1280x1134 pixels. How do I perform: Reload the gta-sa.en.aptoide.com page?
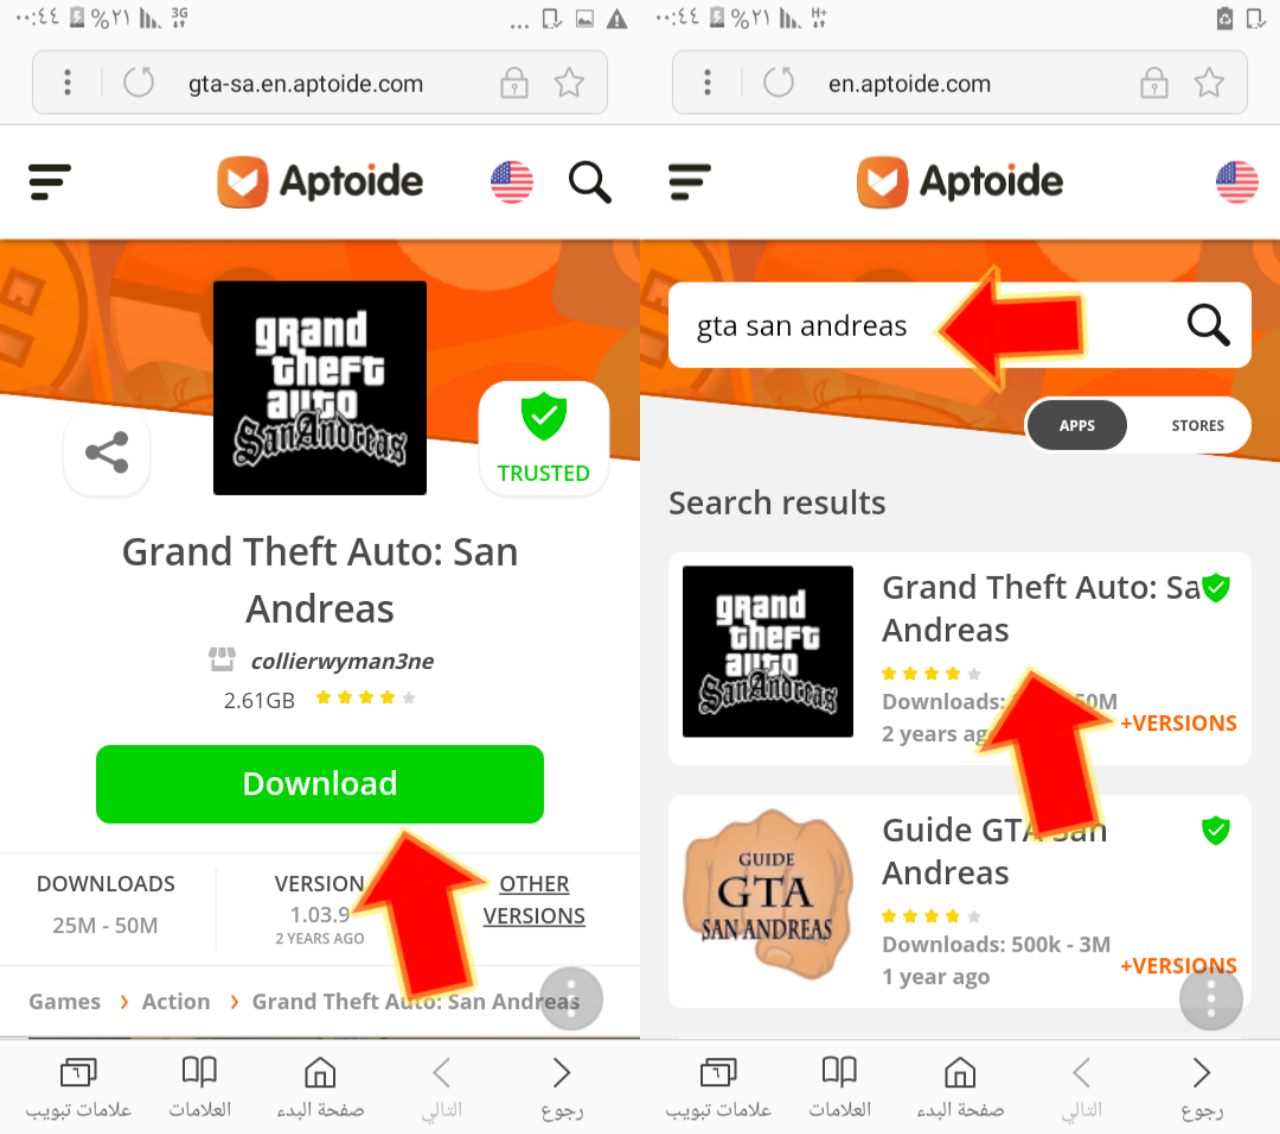(139, 82)
